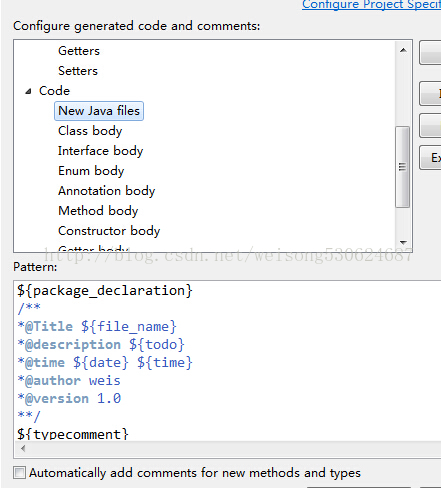Click the ${typecomment} line in pattern
Viewport: 441px width, 488px height.
tap(73, 434)
